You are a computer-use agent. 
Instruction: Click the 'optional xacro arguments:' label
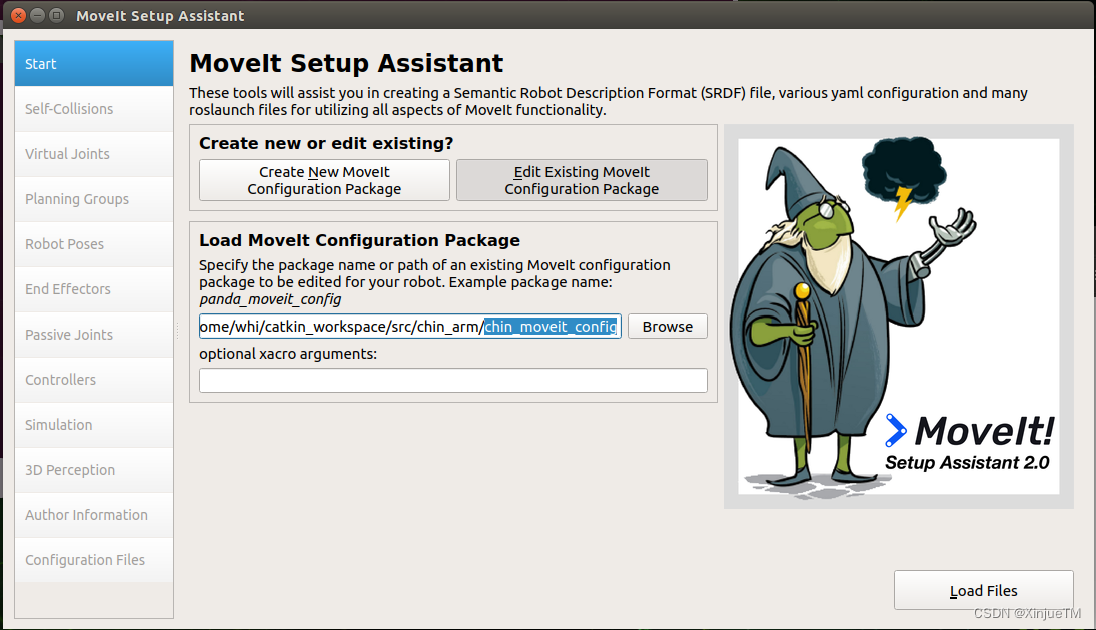288,354
